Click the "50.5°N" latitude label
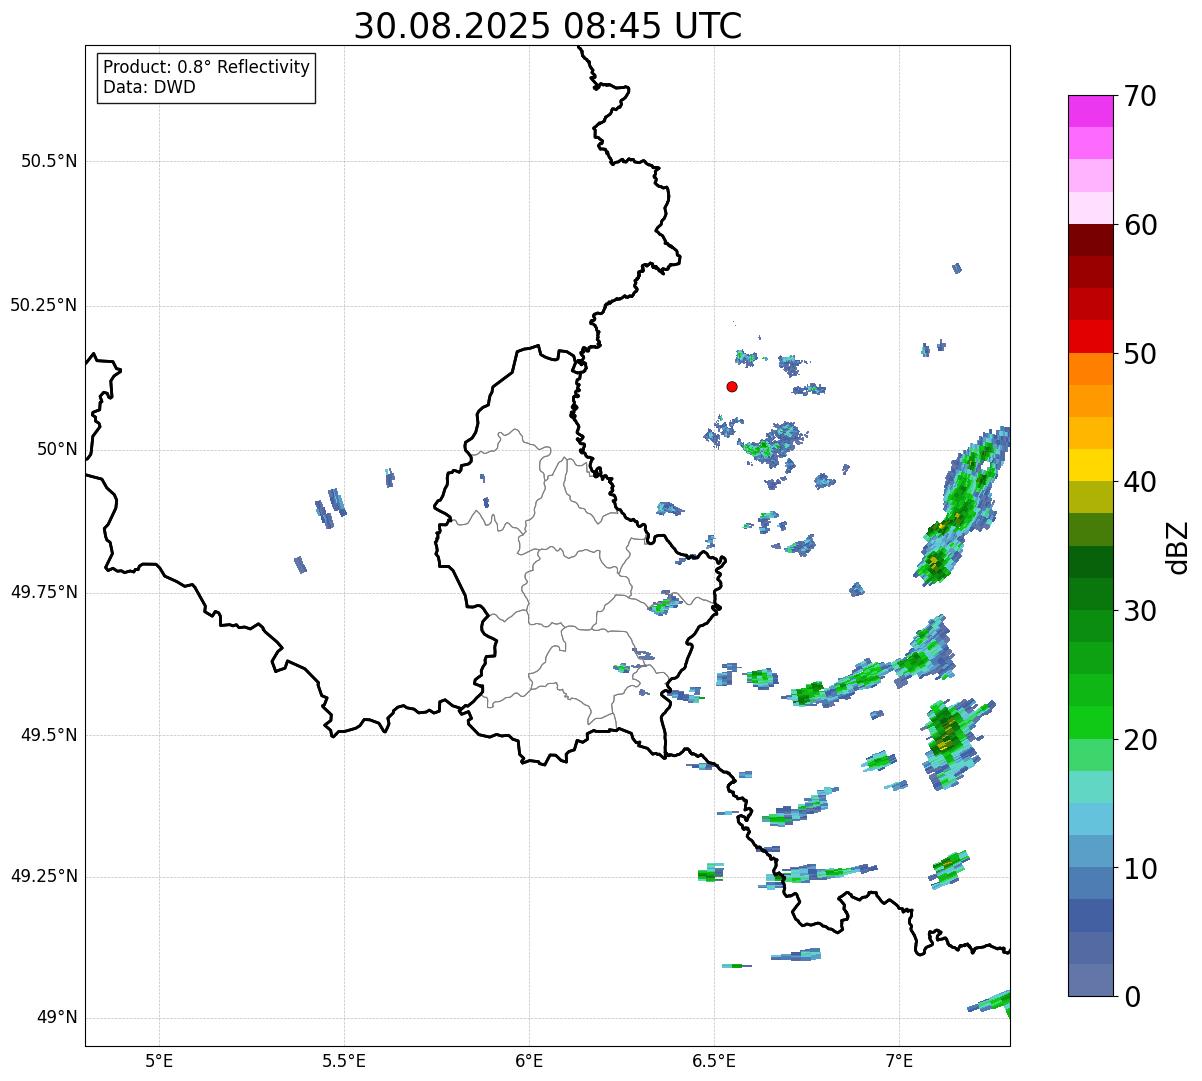The height and width of the screenshot is (1081, 1202). point(49,161)
